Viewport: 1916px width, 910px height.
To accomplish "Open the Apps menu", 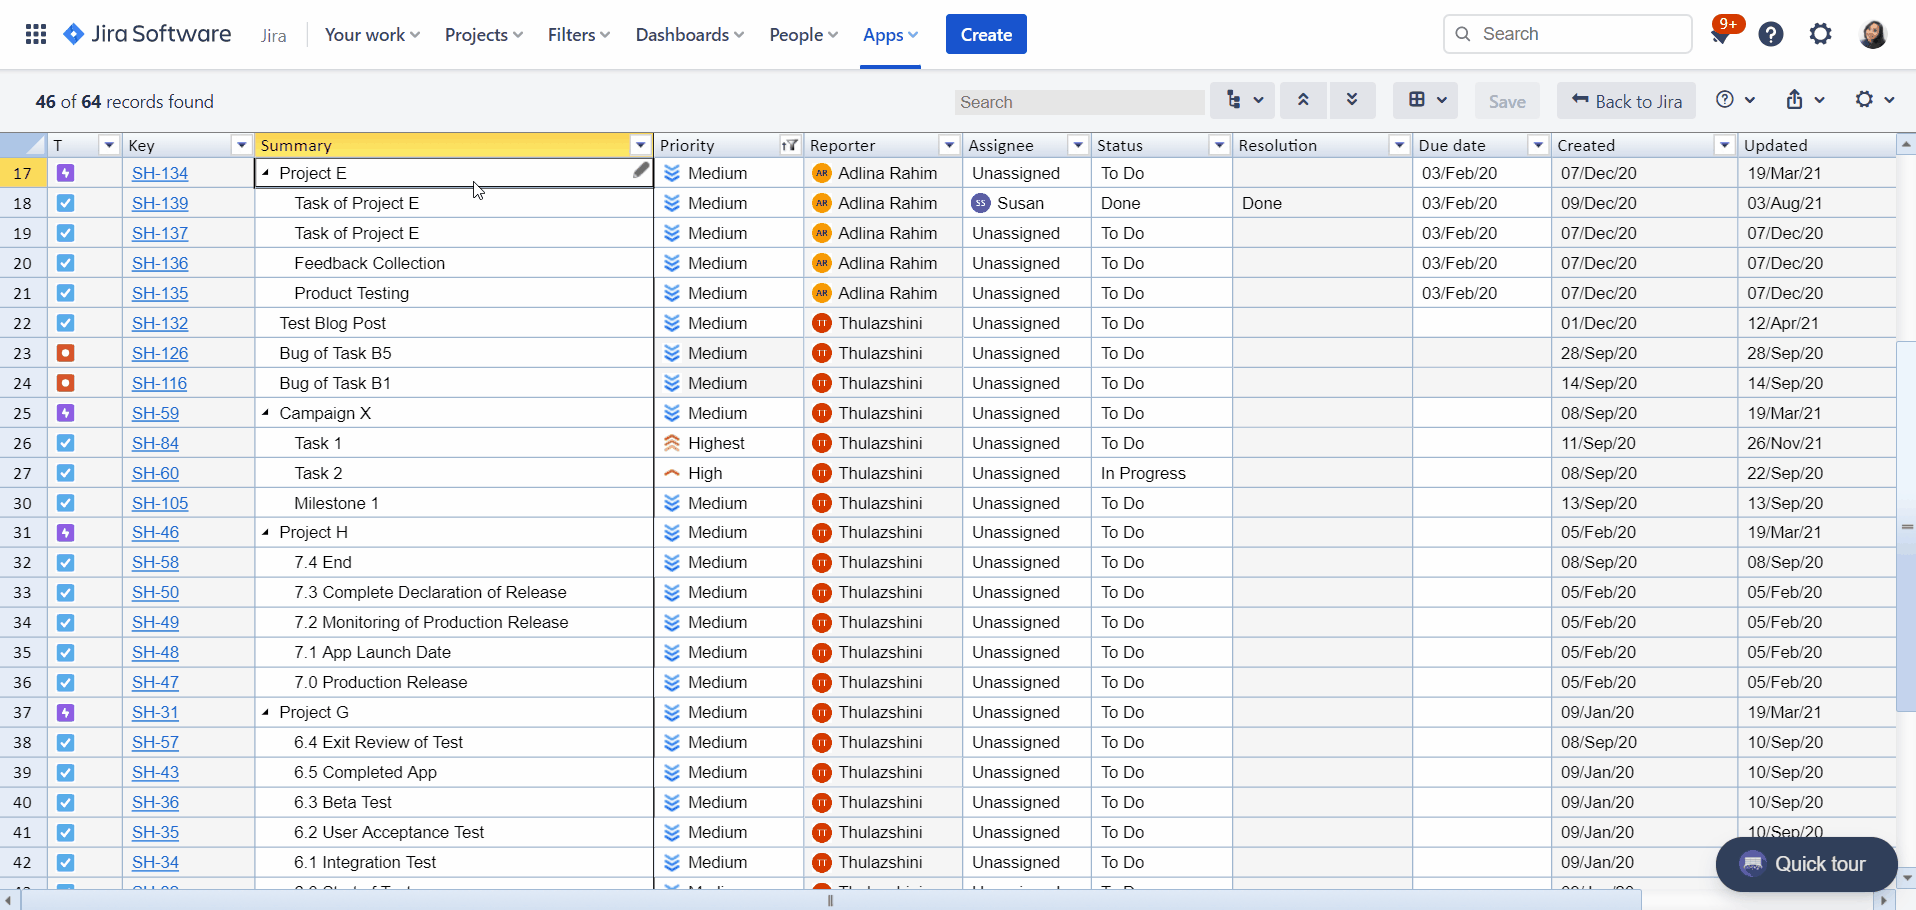I will 890,34.
